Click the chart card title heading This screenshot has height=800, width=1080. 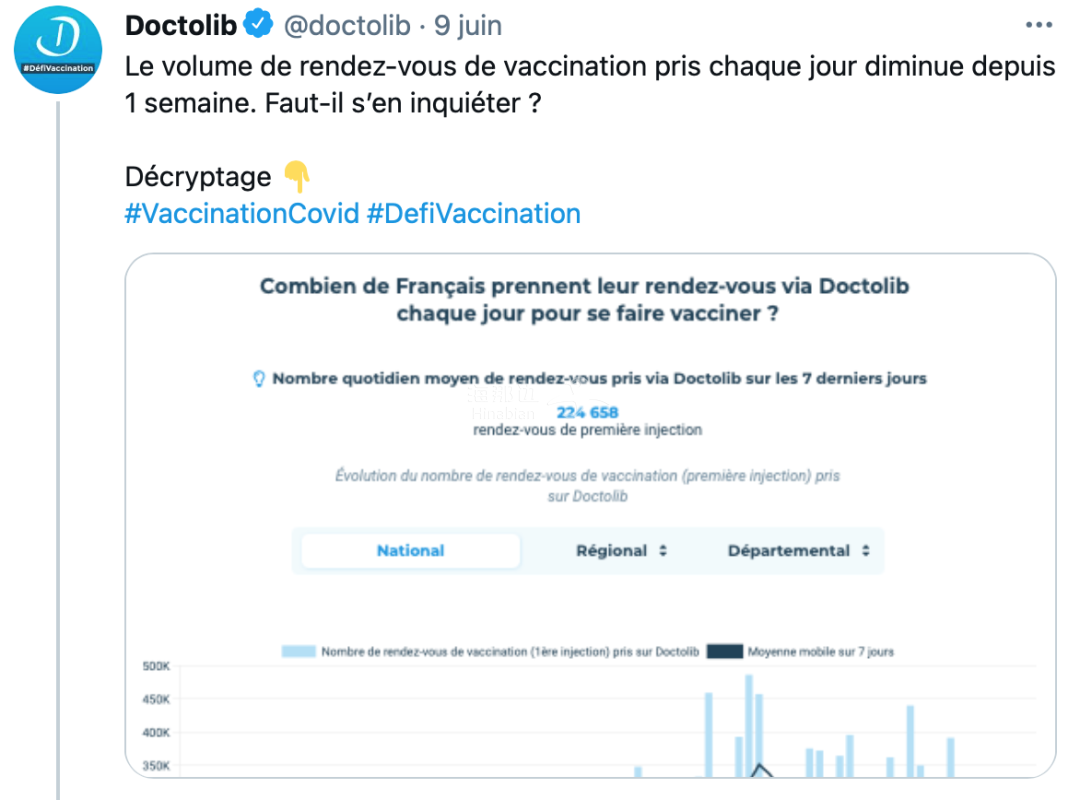(585, 300)
